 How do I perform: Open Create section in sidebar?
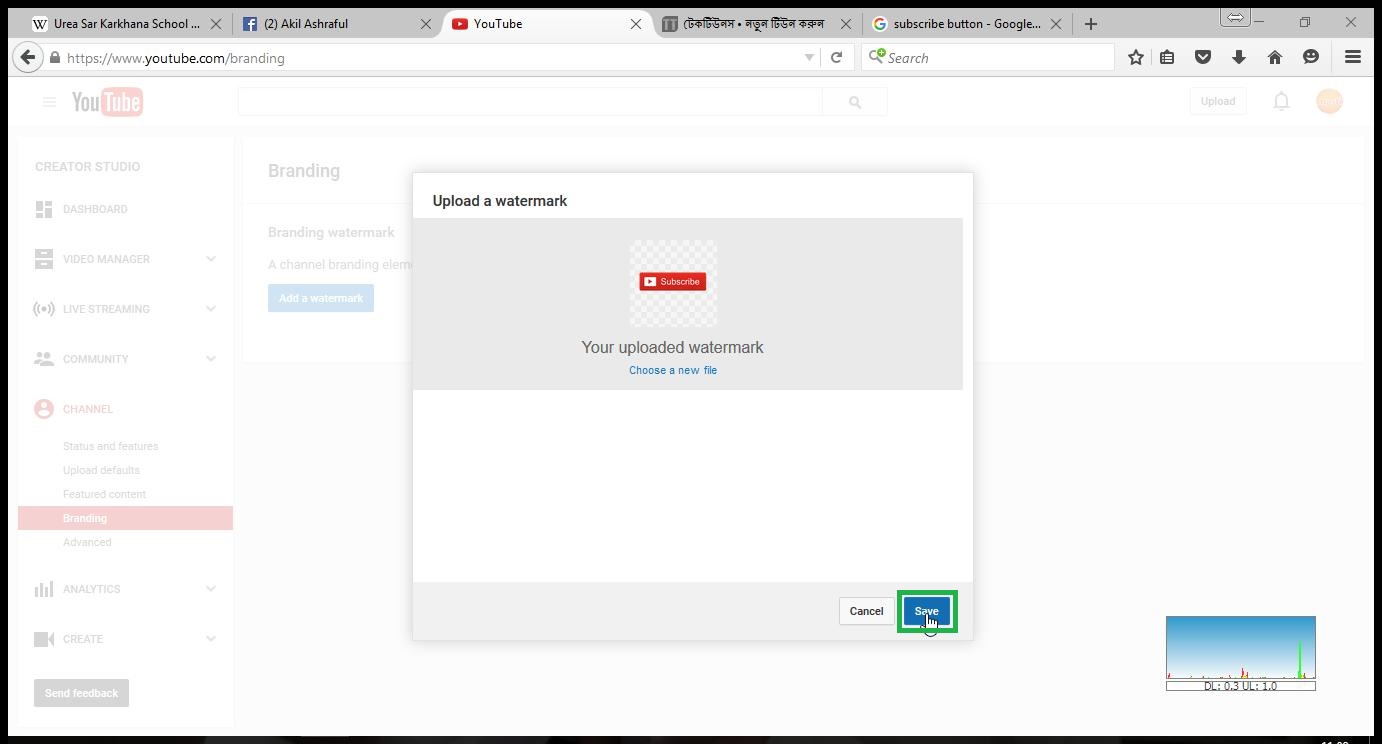83,639
